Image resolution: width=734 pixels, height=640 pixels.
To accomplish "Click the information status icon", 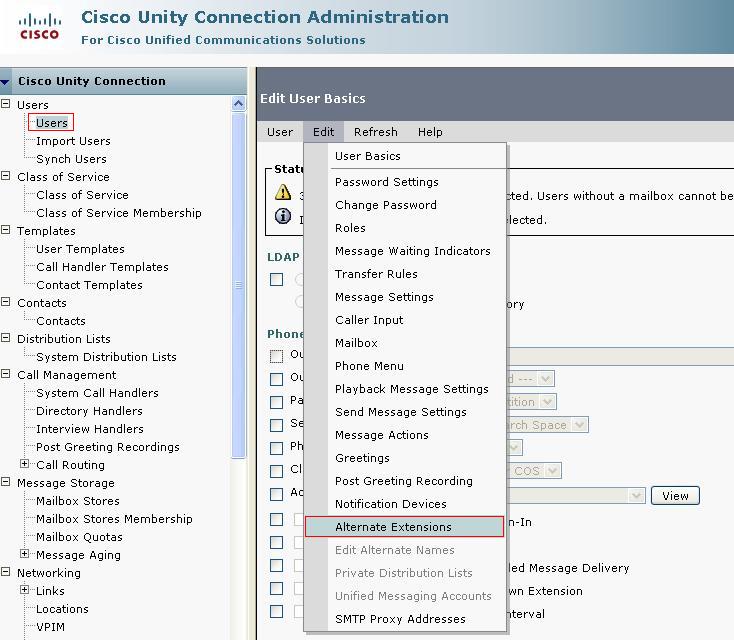I will (283, 216).
